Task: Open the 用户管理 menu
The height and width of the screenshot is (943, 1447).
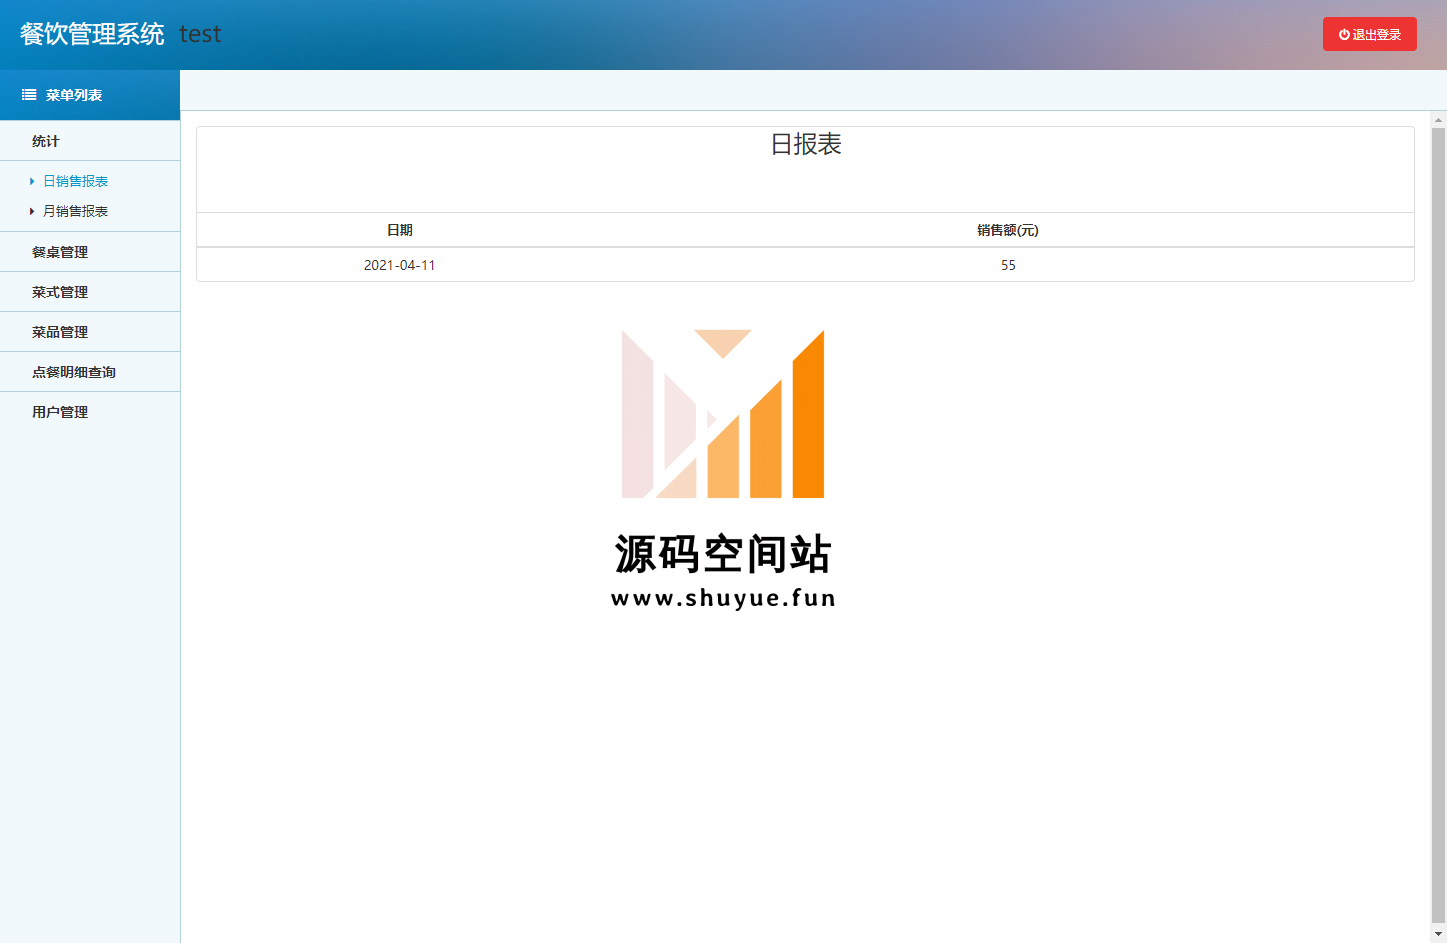Action: 90,412
